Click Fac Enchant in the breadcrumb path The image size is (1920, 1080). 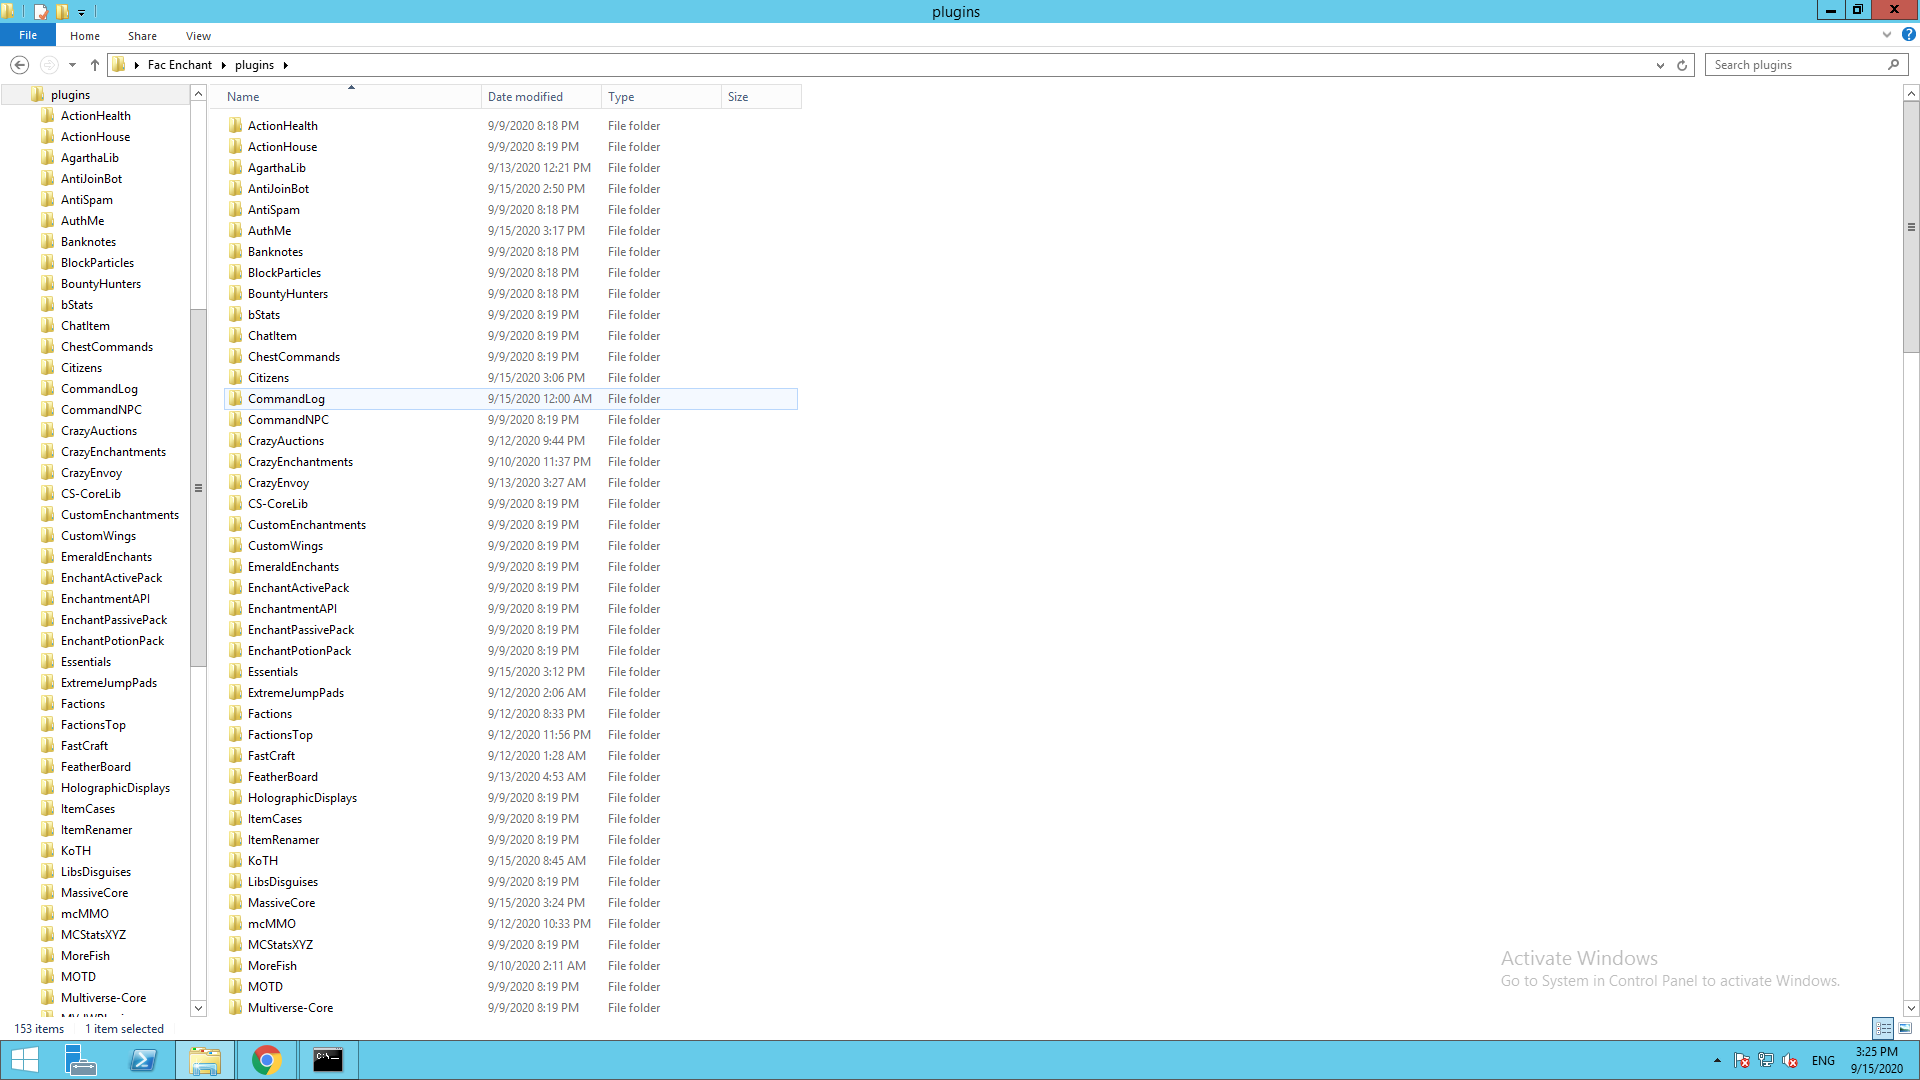(x=180, y=65)
